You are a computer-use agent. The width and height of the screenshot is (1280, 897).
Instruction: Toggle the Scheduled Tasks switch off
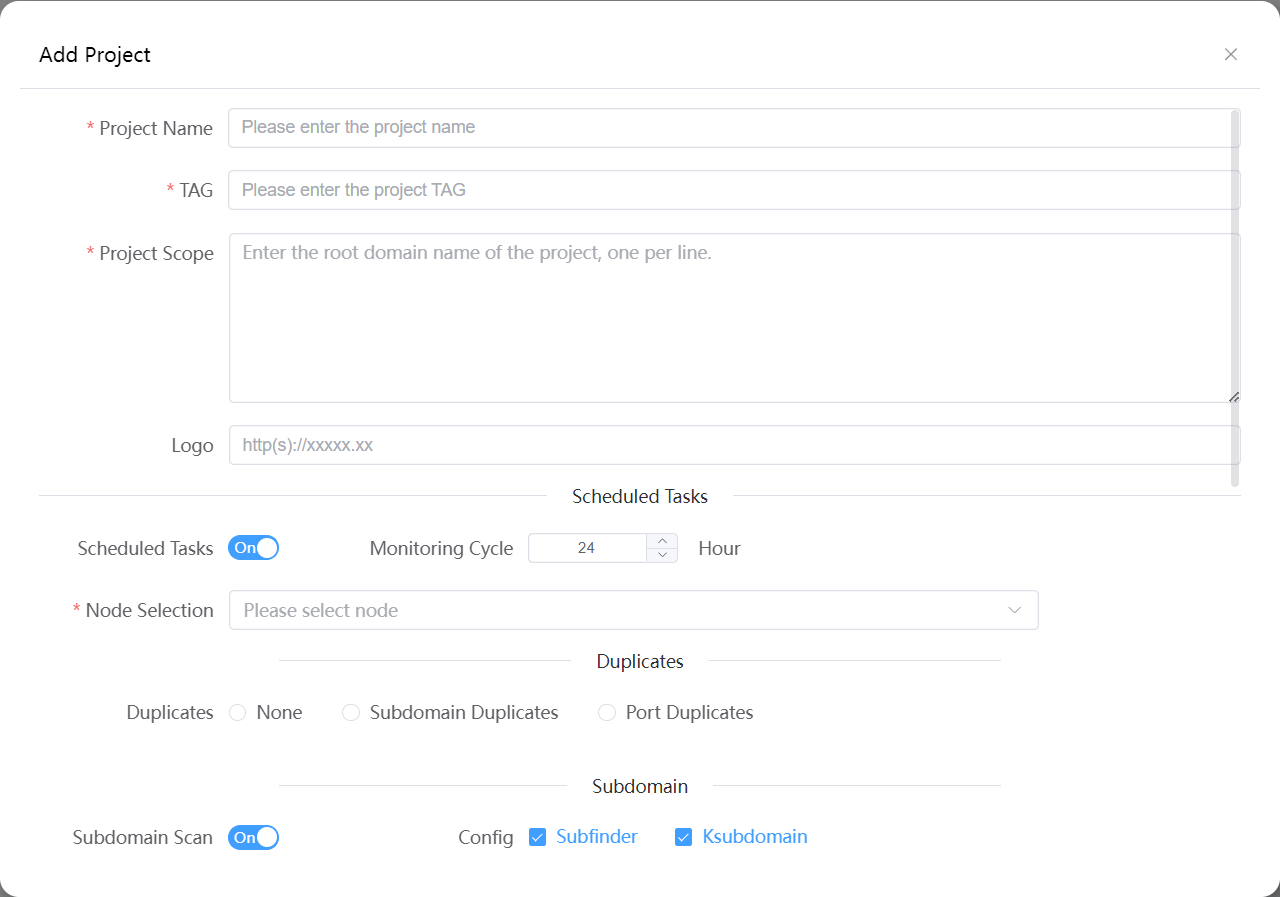253,548
